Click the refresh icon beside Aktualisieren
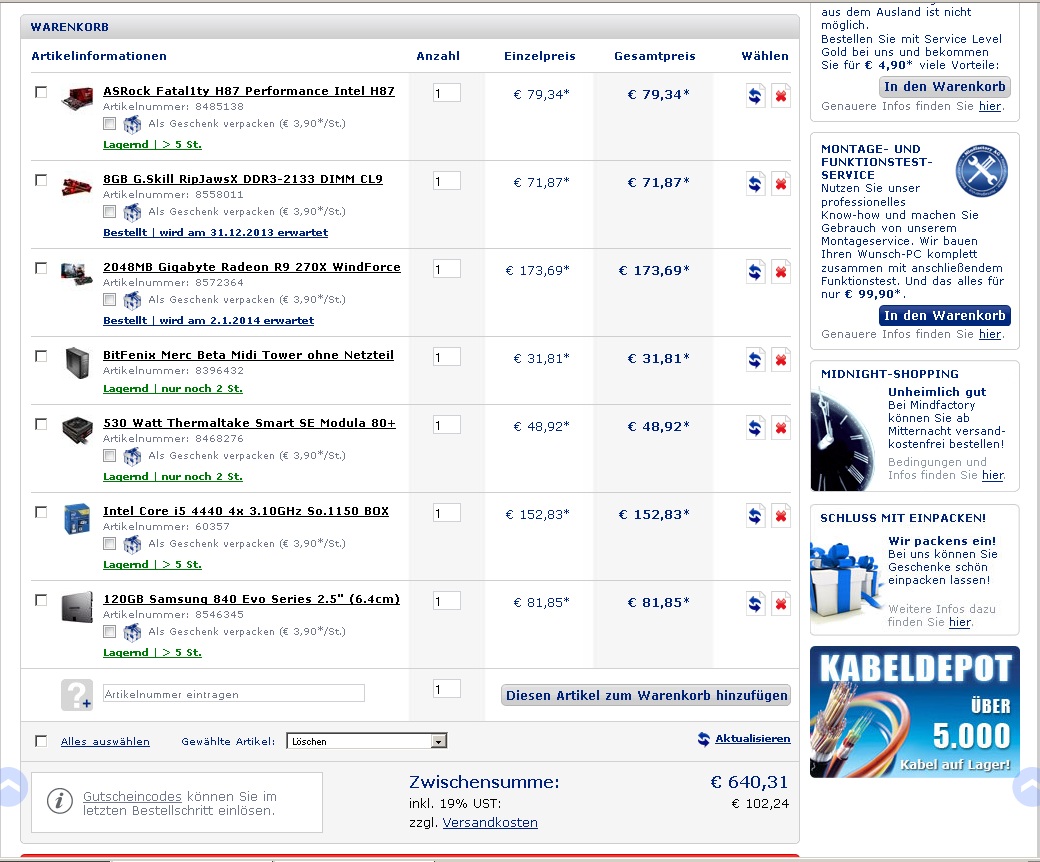The image size is (1040, 862). [704, 739]
